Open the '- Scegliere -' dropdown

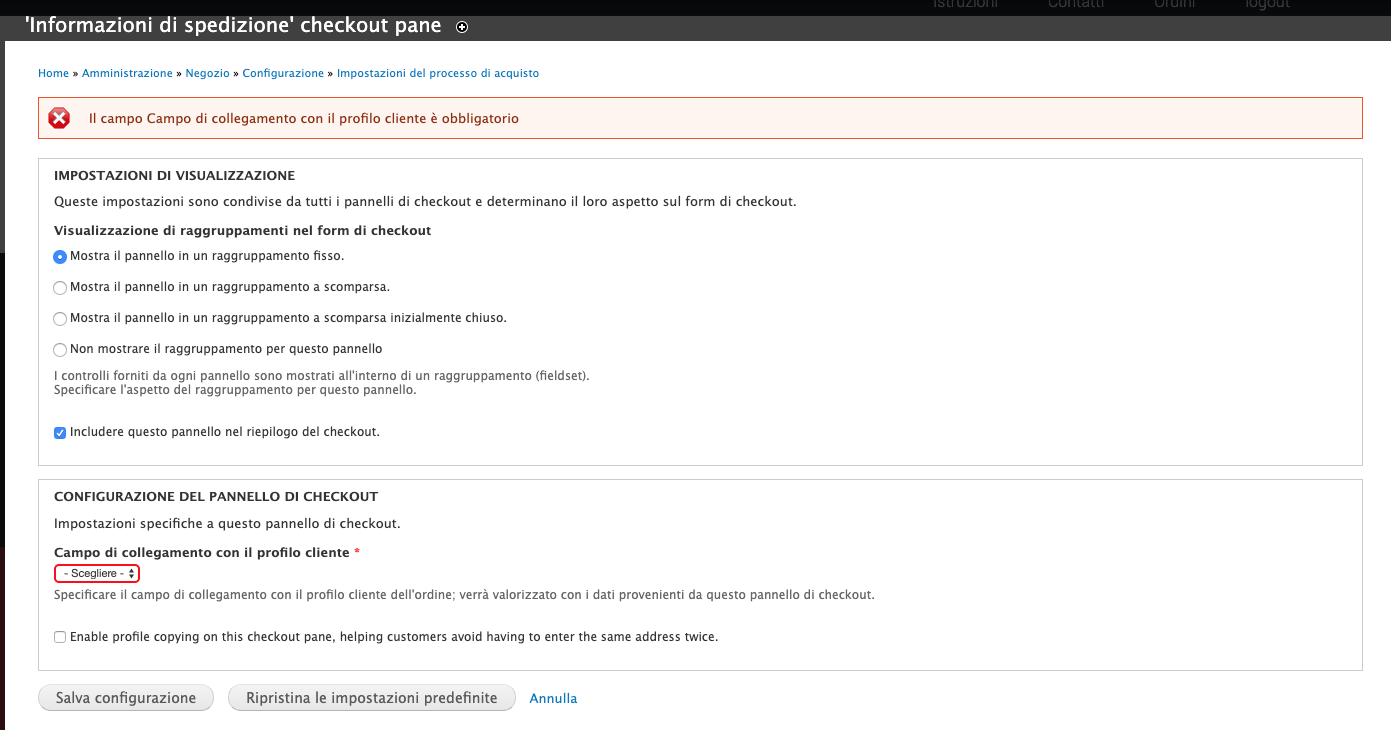(97, 573)
